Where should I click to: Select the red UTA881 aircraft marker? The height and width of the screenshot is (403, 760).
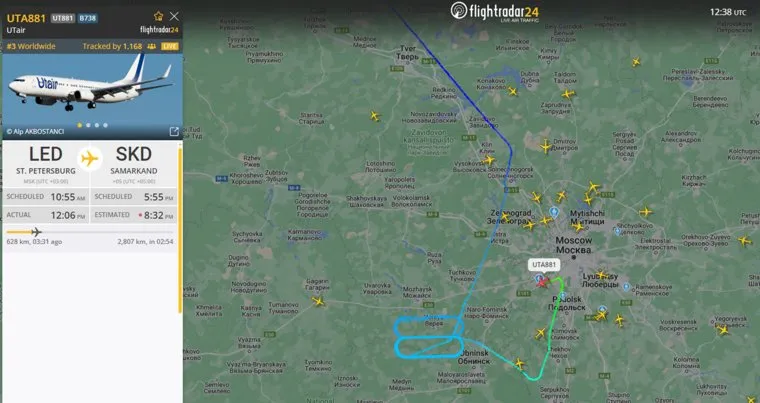(542, 282)
